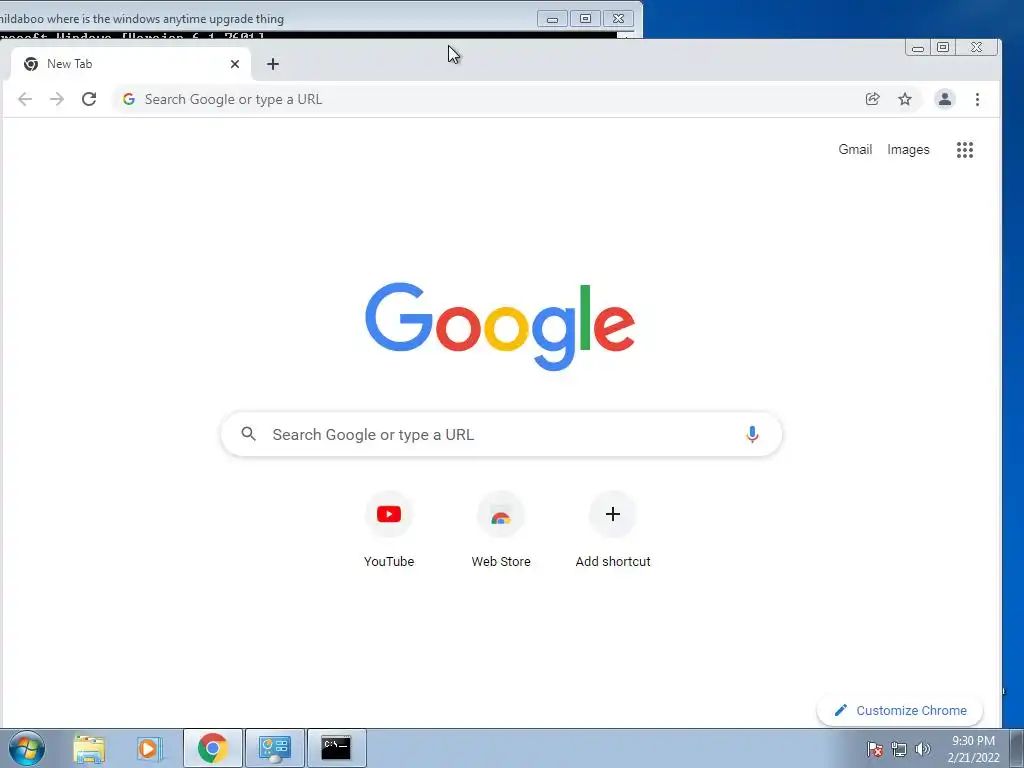Open the volume speaker tray icon
1024x768 pixels.
click(923, 749)
